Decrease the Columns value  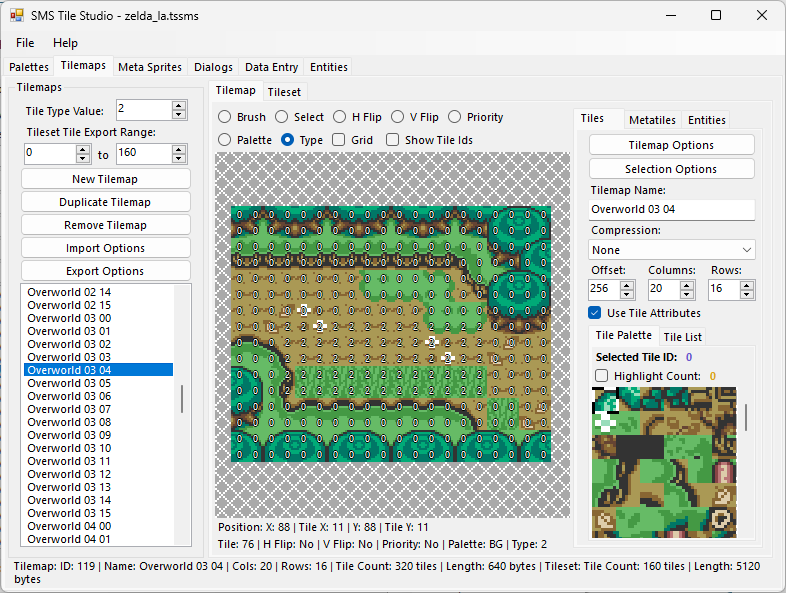tap(687, 294)
